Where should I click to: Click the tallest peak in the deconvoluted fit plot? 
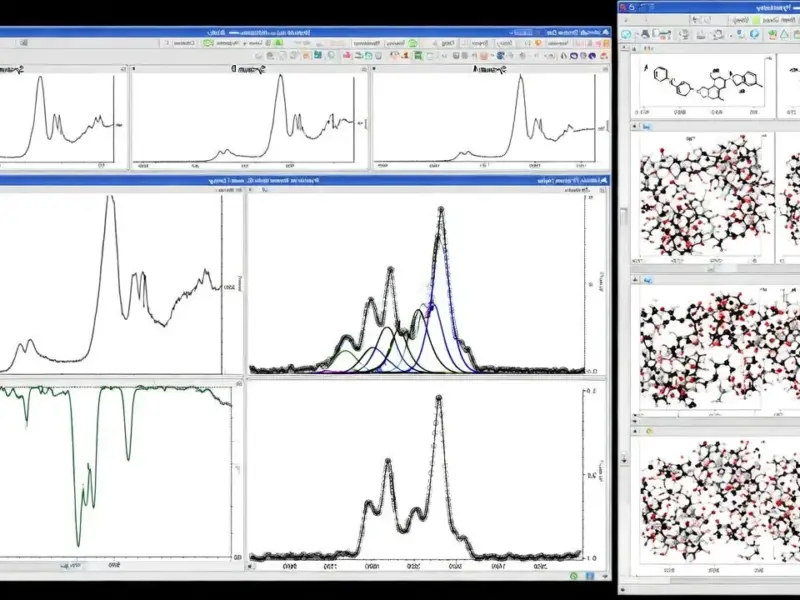click(441, 210)
